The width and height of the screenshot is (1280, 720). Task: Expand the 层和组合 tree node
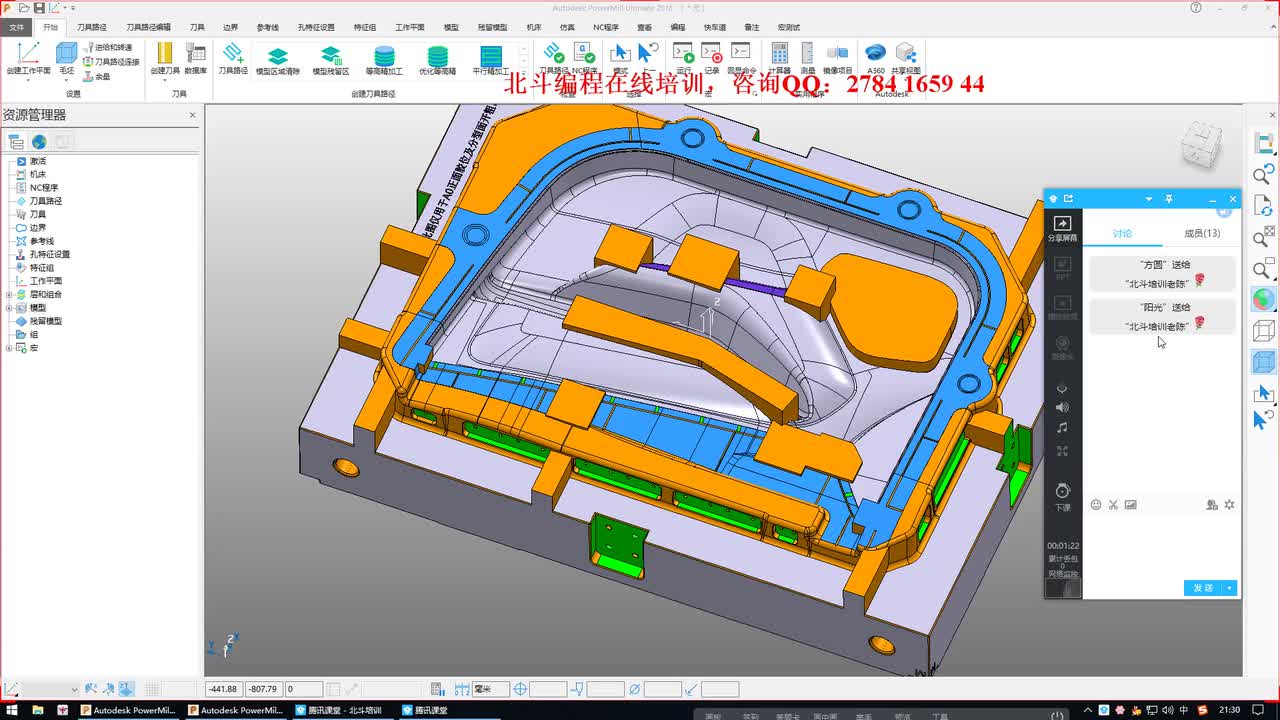9,294
